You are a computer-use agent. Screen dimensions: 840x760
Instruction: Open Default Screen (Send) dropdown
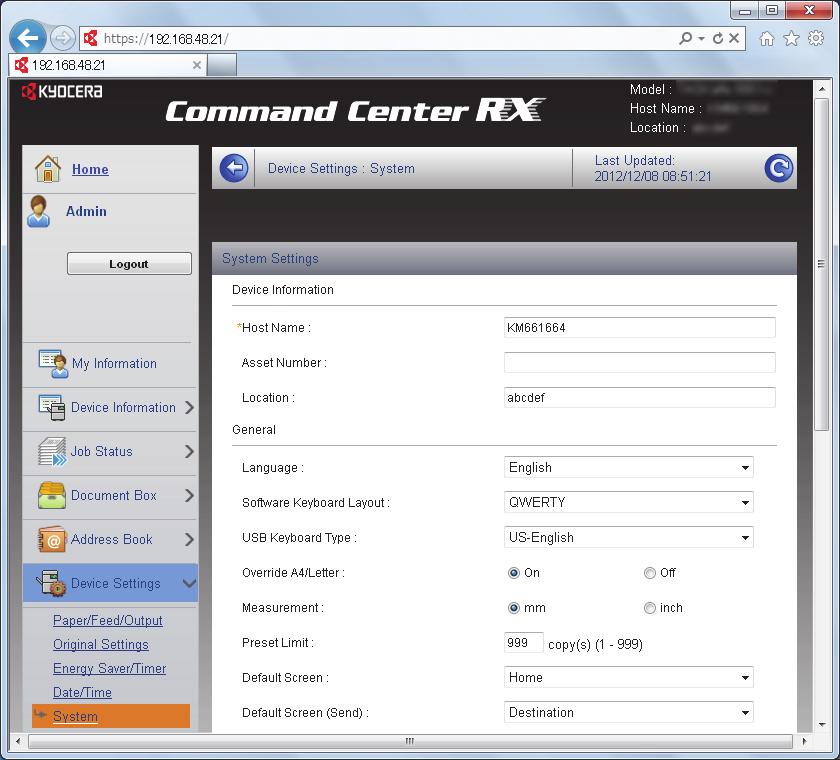[x=628, y=712]
